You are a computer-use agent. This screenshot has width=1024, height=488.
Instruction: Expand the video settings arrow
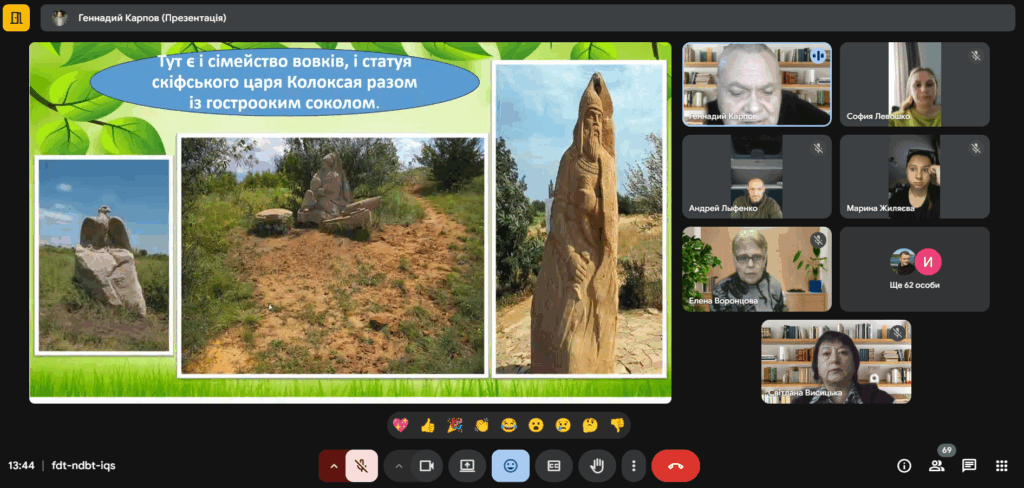(399, 466)
